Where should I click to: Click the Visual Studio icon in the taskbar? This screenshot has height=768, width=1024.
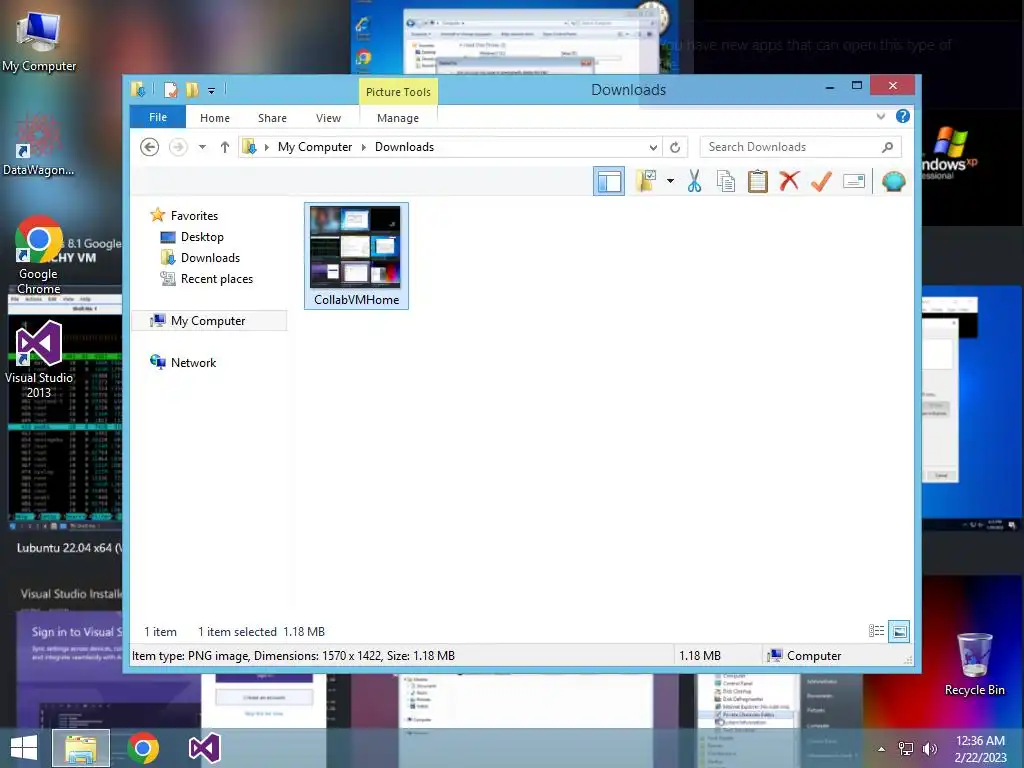(x=204, y=748)
